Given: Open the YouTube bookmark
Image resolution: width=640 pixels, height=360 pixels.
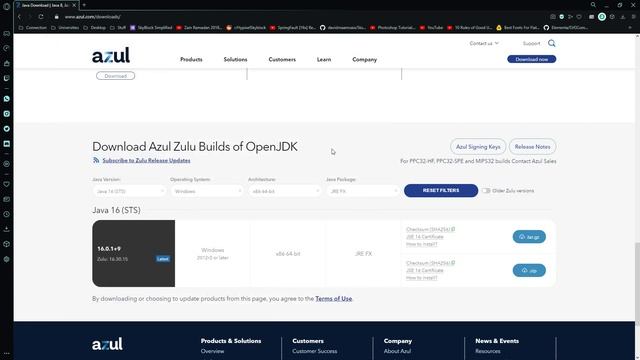Looking at the screenshot, I should pyautogui.click(x=431, y=28).
